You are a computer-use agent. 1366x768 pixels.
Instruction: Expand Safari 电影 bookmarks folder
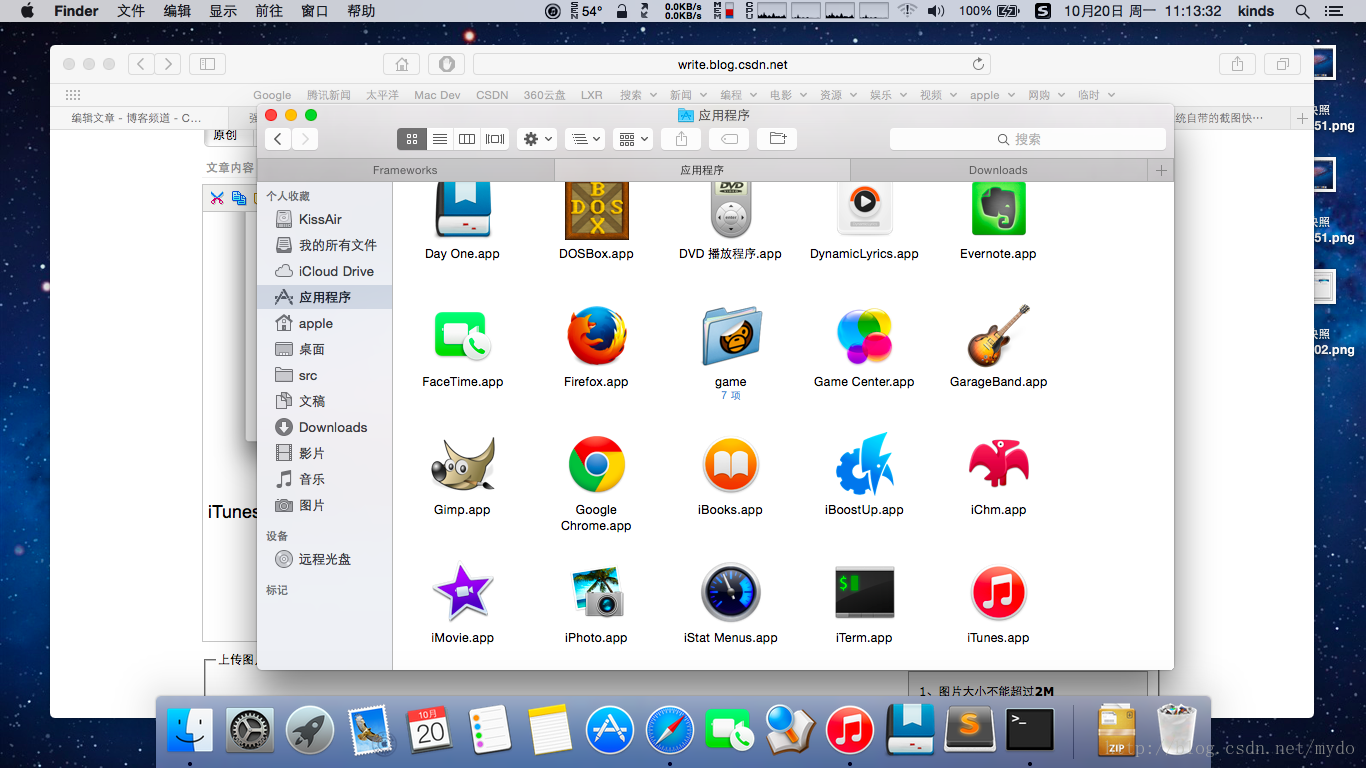click(787, 95)
